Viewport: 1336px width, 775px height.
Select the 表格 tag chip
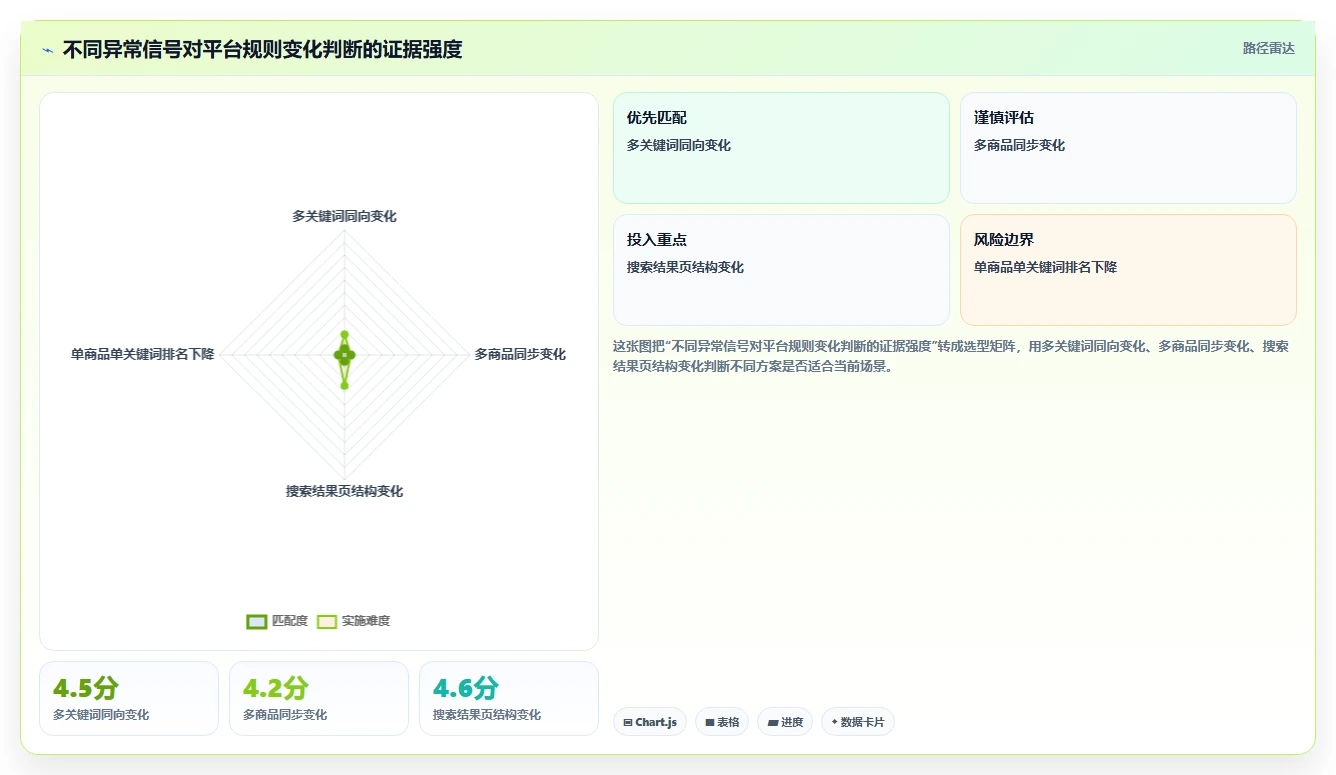tap(722, 722)
